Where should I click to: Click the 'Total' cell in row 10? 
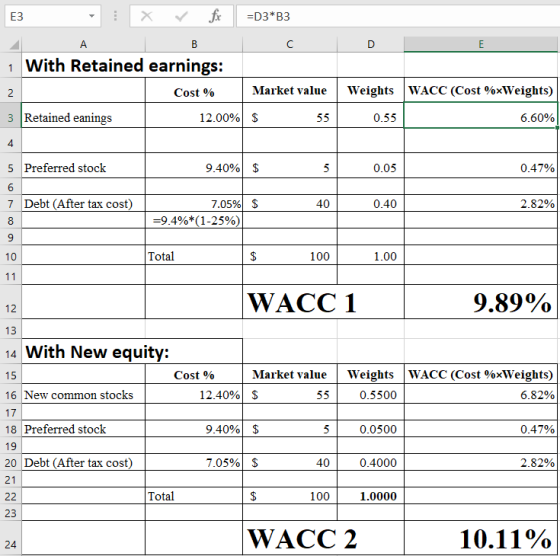[x=194, y=255]
